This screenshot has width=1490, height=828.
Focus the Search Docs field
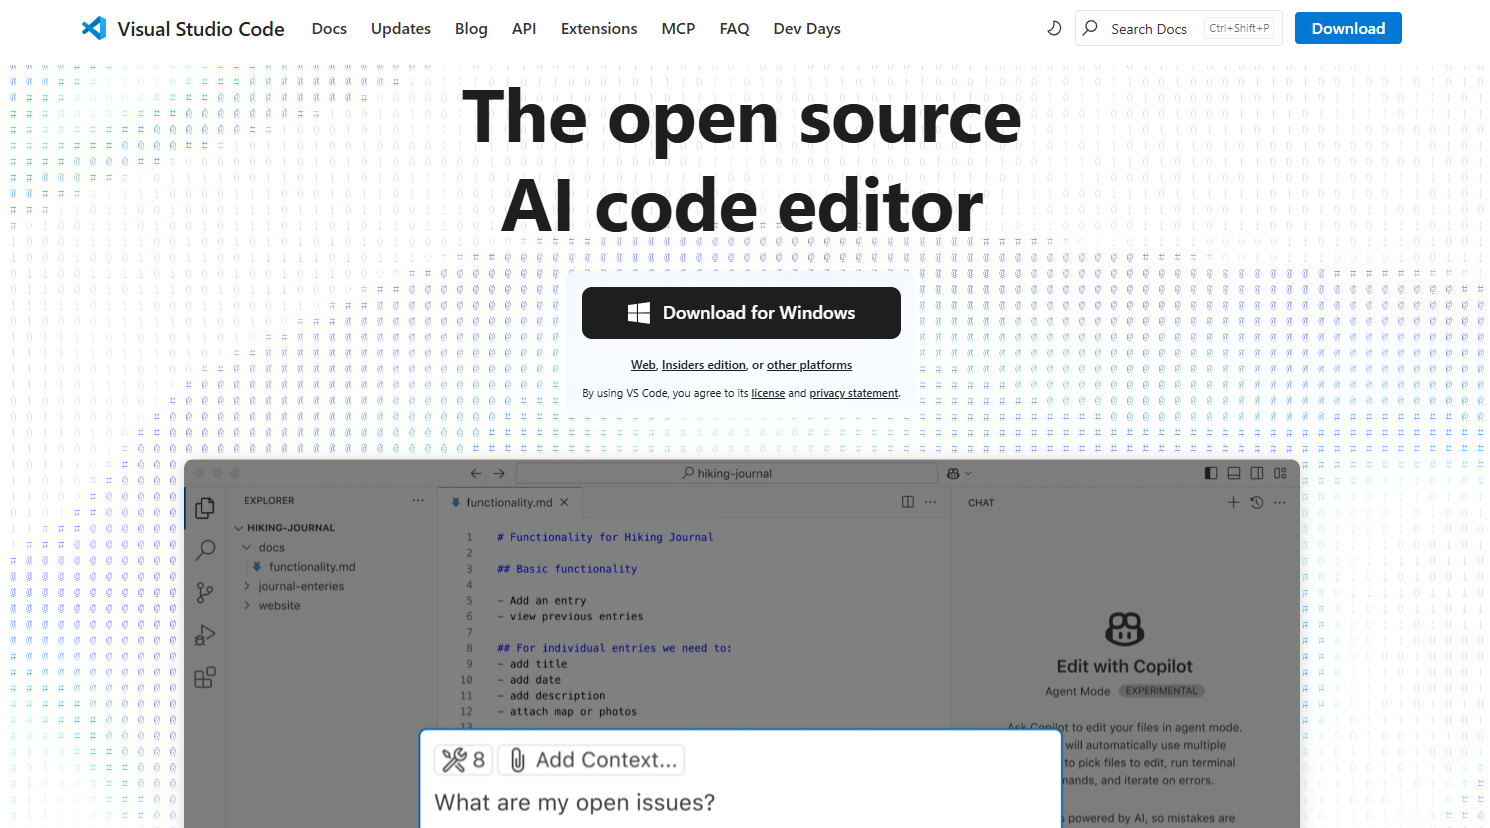[x=1150, y=28]
